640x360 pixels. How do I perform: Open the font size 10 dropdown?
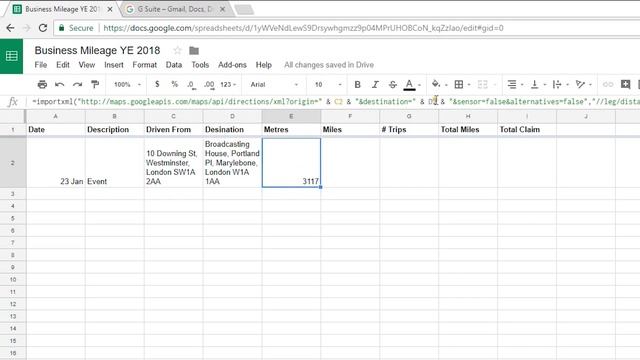(328, 84)
